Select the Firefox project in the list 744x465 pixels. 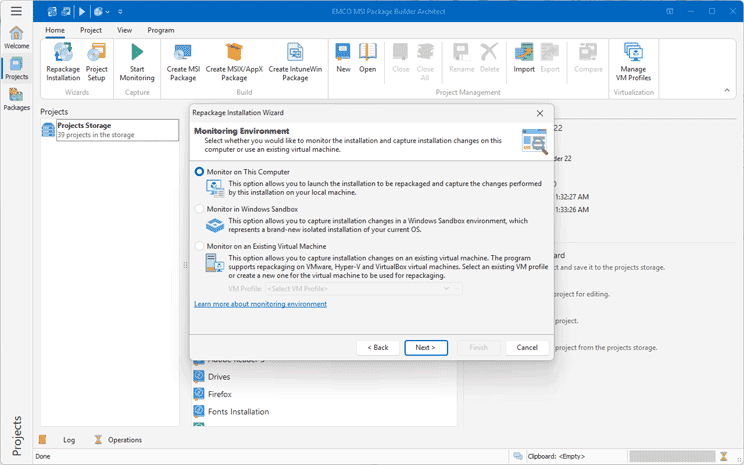(x=220, y=394)
